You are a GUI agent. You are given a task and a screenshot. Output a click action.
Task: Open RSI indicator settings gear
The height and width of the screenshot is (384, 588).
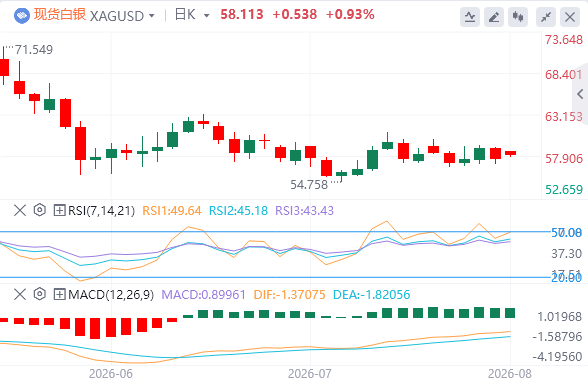[39, 210]
